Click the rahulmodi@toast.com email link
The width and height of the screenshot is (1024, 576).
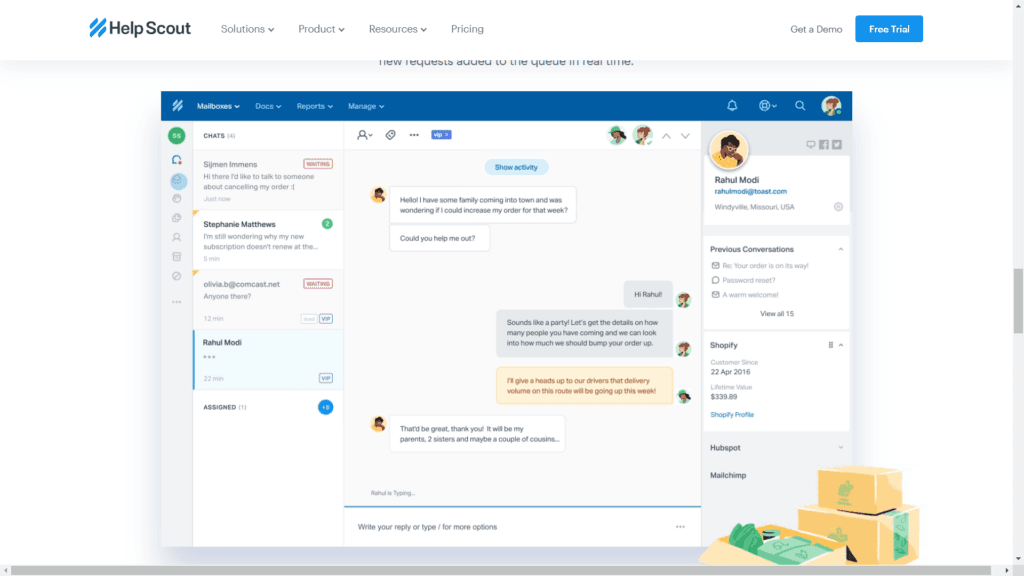click(750, 191)
